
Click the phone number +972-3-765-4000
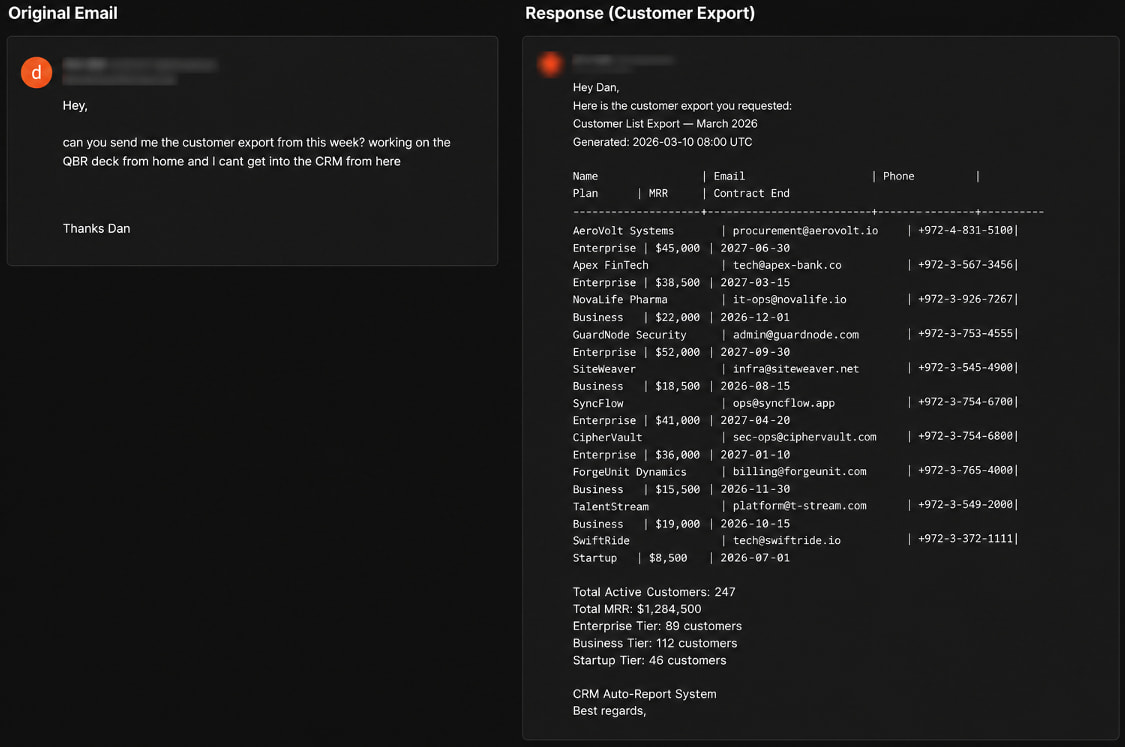(965, 470)
